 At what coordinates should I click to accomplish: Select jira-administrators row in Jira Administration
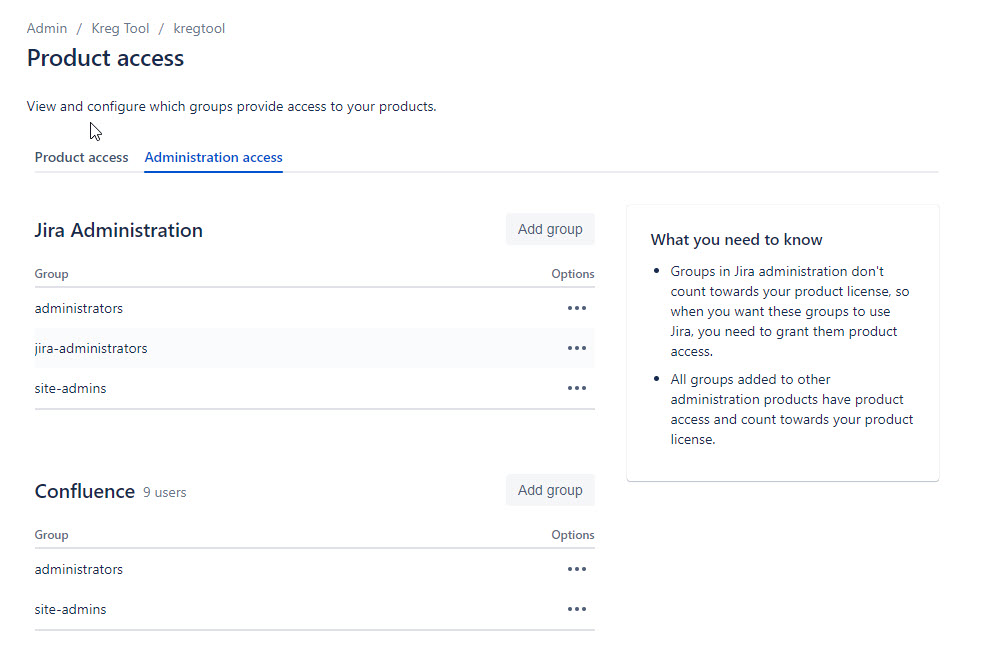314,348
